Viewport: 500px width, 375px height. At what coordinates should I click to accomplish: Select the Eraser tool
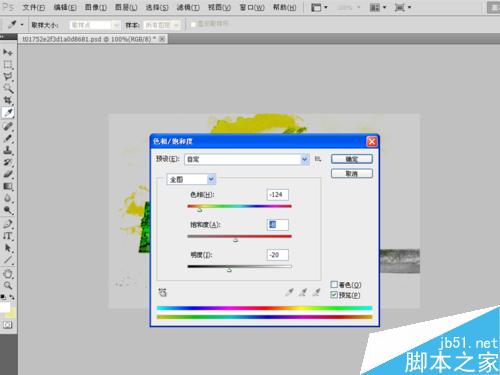(x=8, y=174)
